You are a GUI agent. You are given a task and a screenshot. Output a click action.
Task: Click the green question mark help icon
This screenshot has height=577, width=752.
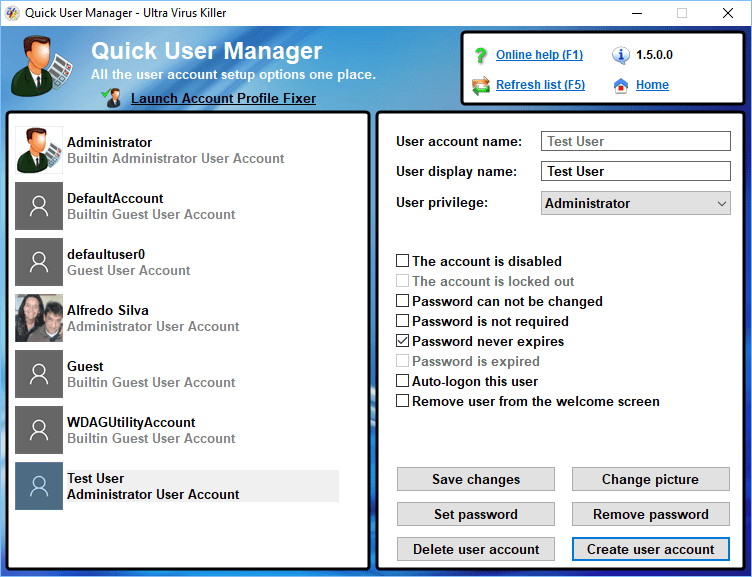click(x=481, y=55)
